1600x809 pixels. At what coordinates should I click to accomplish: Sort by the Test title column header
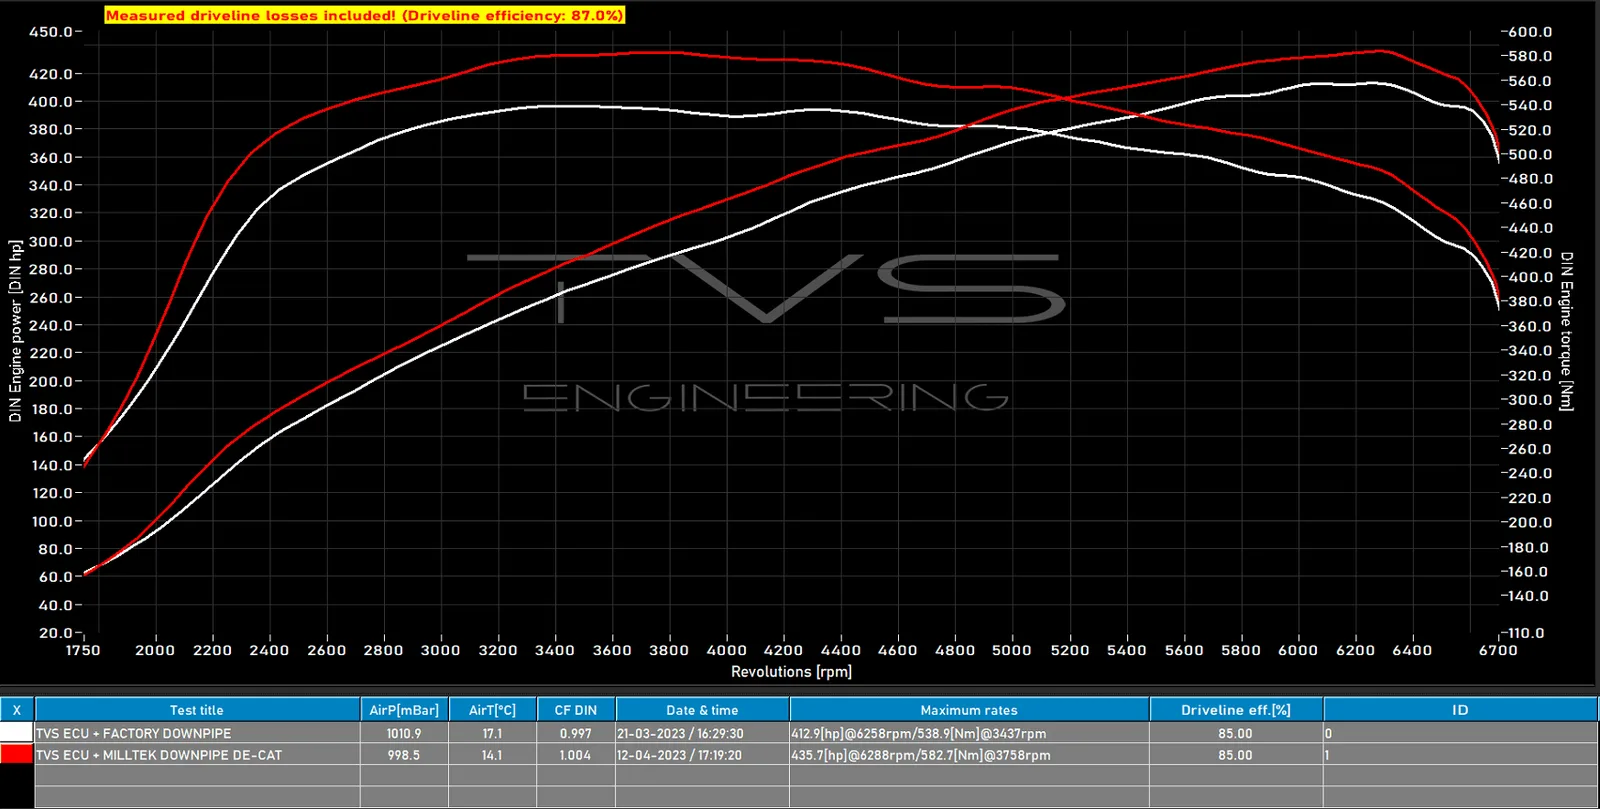[x=197, y=710]
